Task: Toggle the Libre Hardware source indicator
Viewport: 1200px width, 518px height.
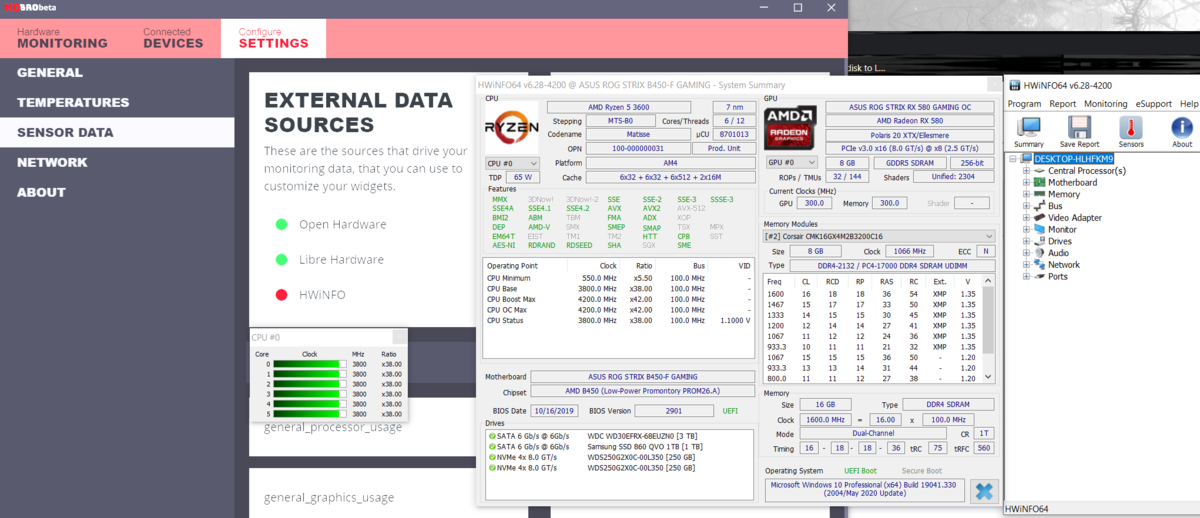Action: [282, 259]
